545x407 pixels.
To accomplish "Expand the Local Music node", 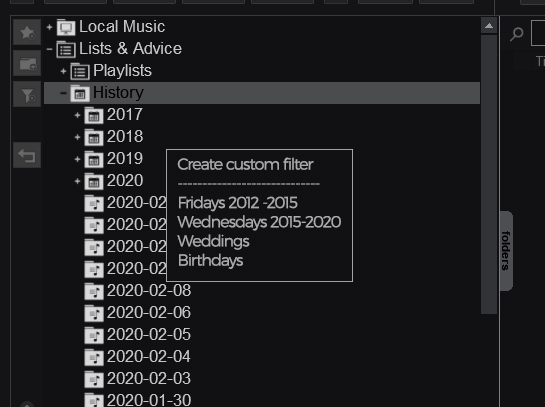I will click(49, 27).
